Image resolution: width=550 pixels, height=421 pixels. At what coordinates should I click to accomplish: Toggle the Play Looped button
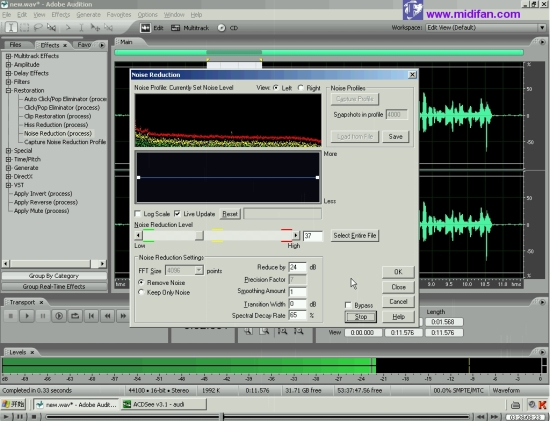click(x=75, y=316)
